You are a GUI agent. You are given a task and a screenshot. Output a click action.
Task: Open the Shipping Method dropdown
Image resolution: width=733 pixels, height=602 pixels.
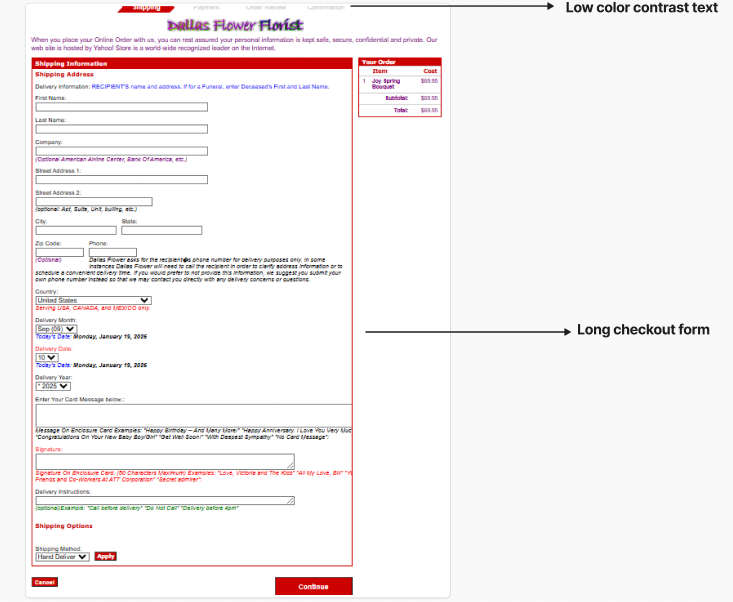click(62, 557)
